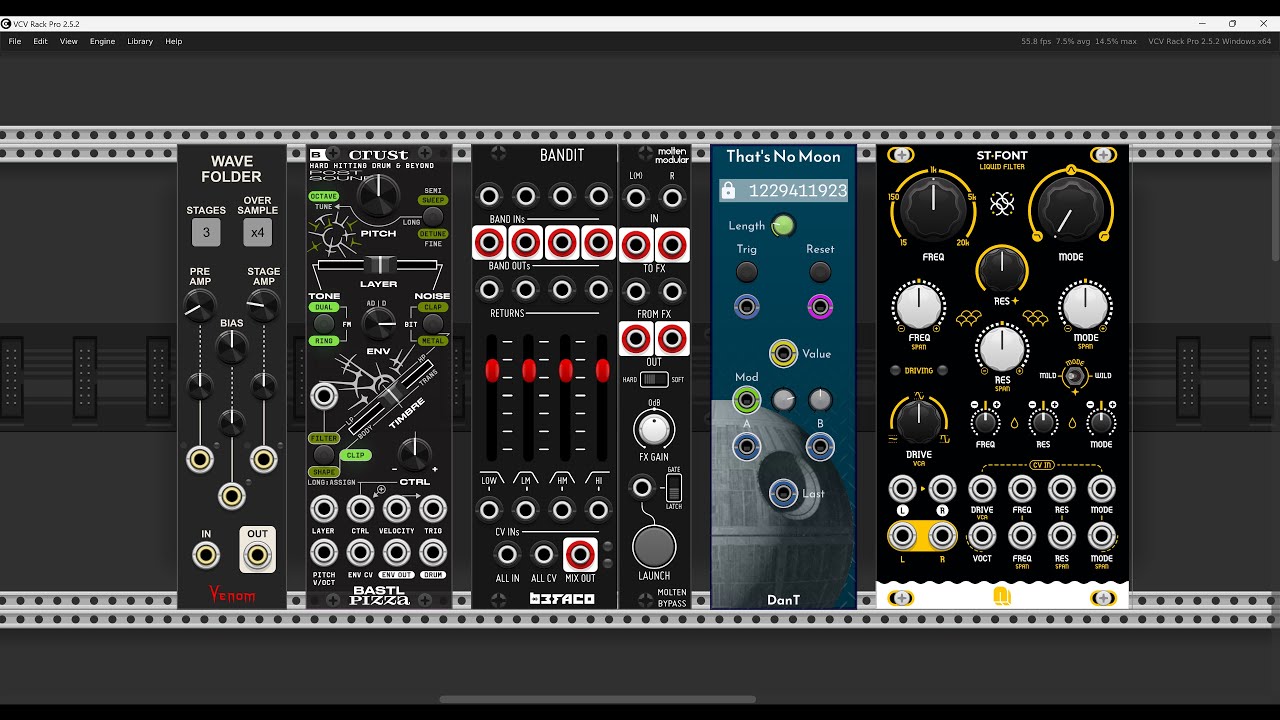Click the Crust VELOCITY input jack
This screenshot has width=1280, height=720.
397,509
